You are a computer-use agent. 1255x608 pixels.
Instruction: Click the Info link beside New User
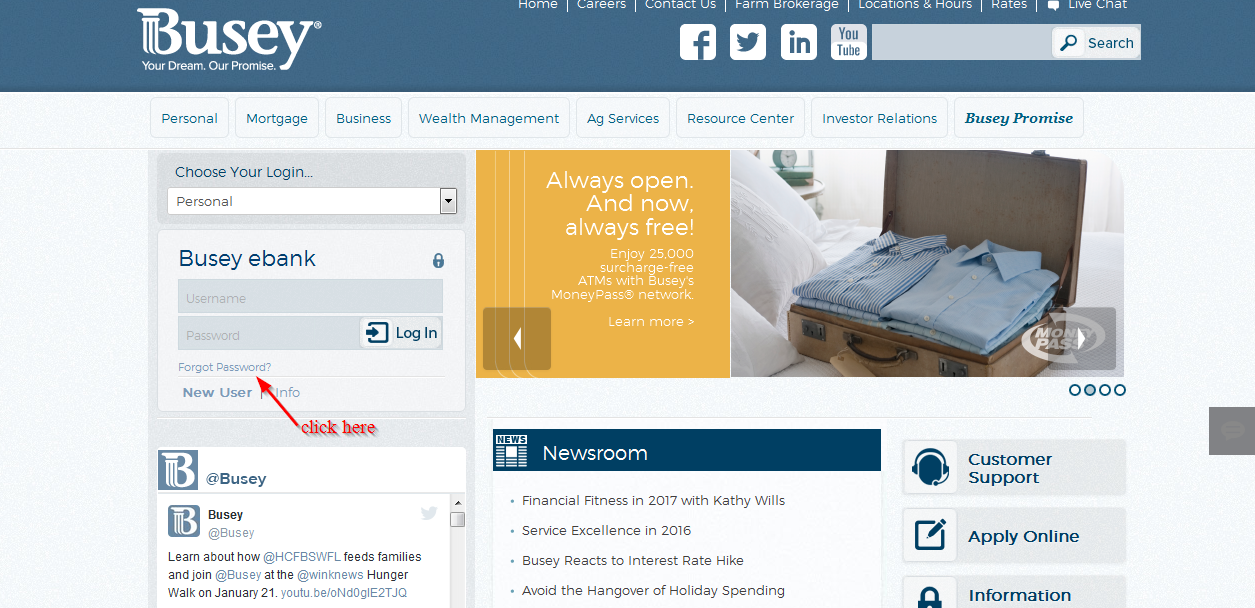(287, 393)
